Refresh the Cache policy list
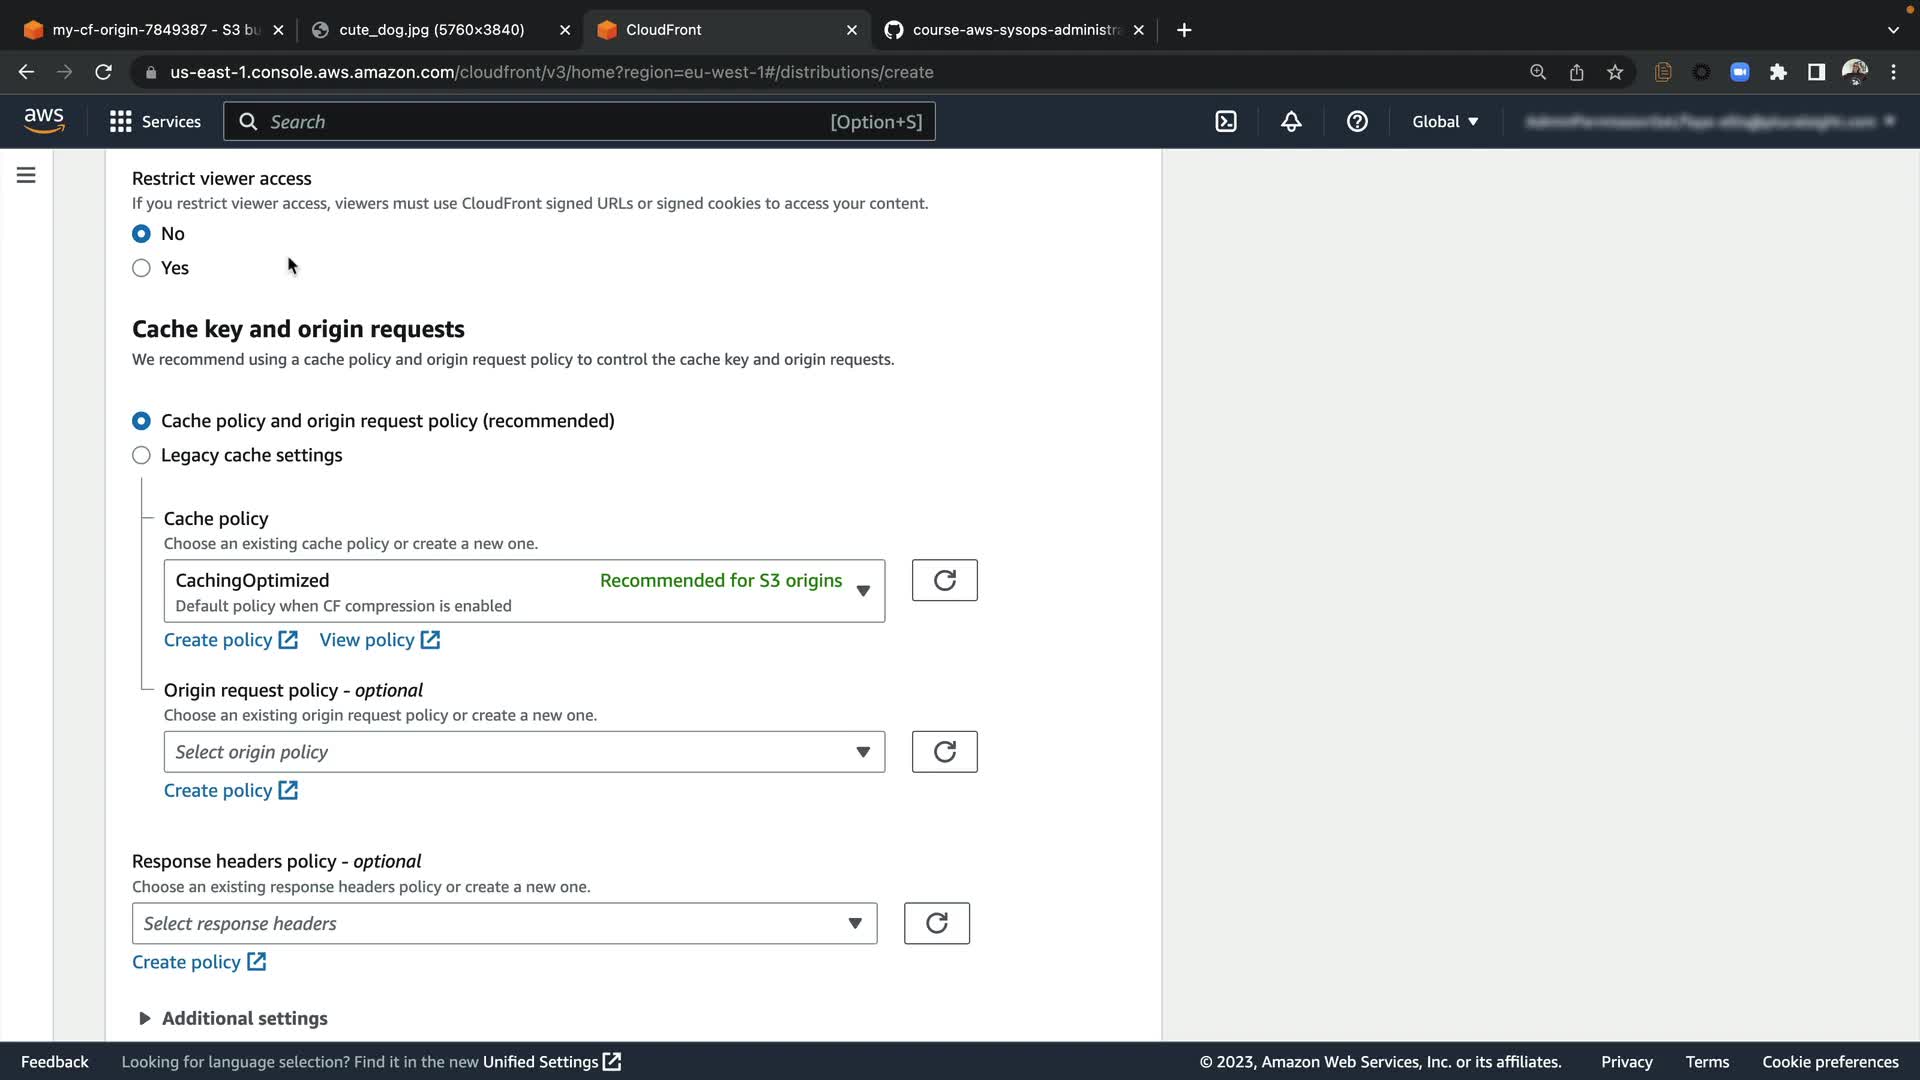Image resolution: width=1920 pixels, height=1080 pixels. (x=944, y=580)
